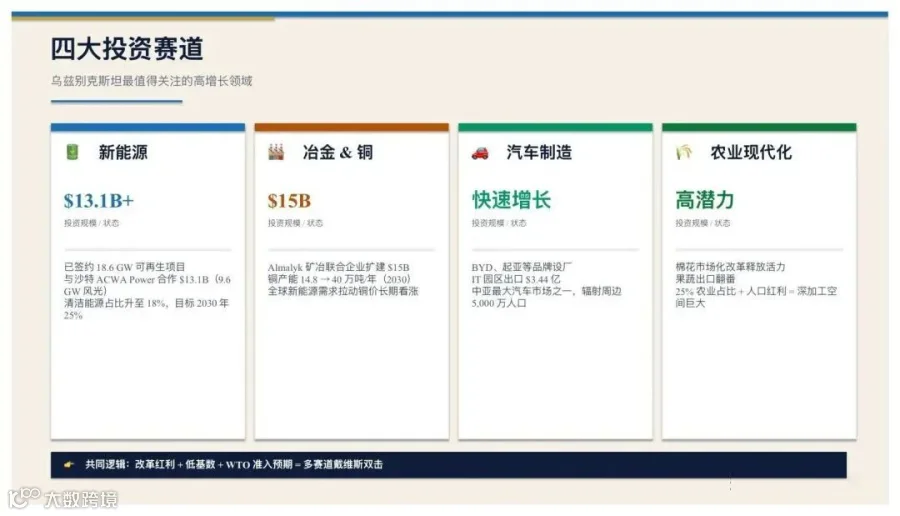Click the line BYD、起亚等品牌设厂
900x516 pixels.
click(x=522, y=267)
